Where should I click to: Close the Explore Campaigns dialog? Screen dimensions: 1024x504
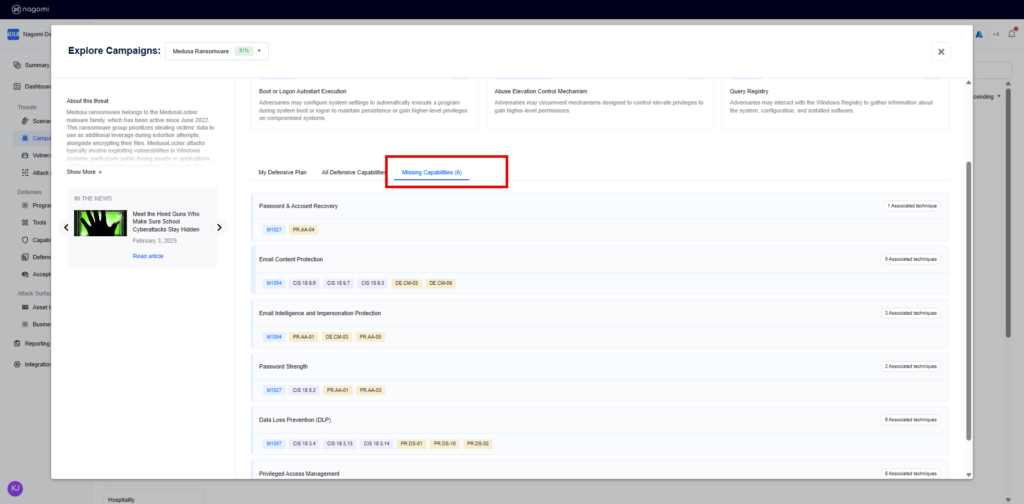pyautogui.click(x=941, y=52)
